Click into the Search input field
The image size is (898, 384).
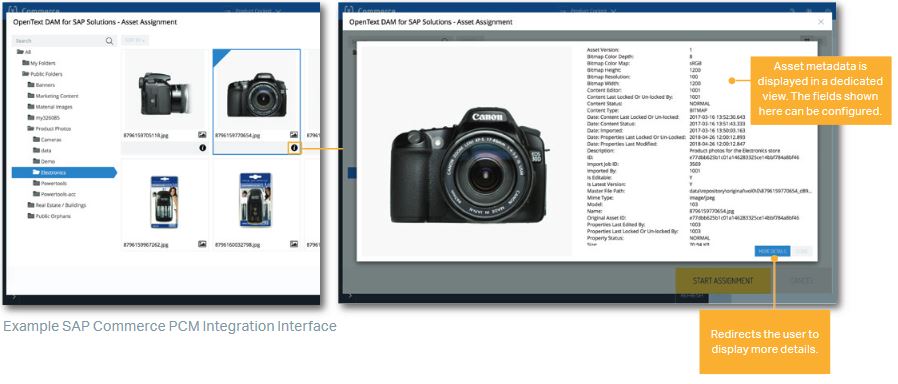[x=58, y=41]
